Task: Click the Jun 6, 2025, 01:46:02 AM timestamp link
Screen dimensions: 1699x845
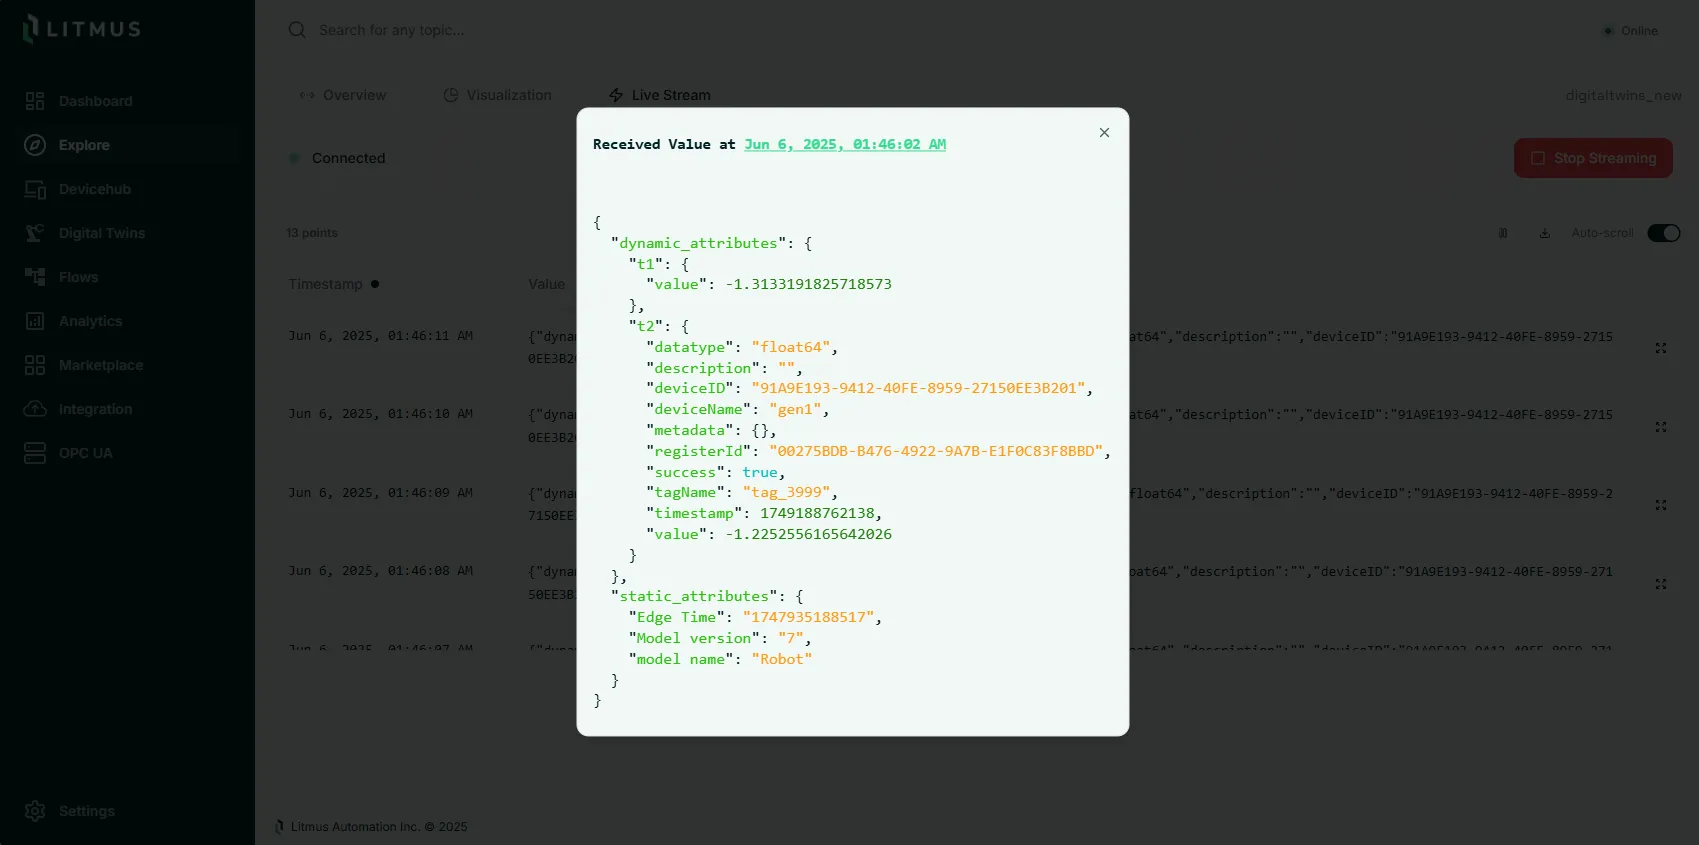Action: click(x=845, y=144)
